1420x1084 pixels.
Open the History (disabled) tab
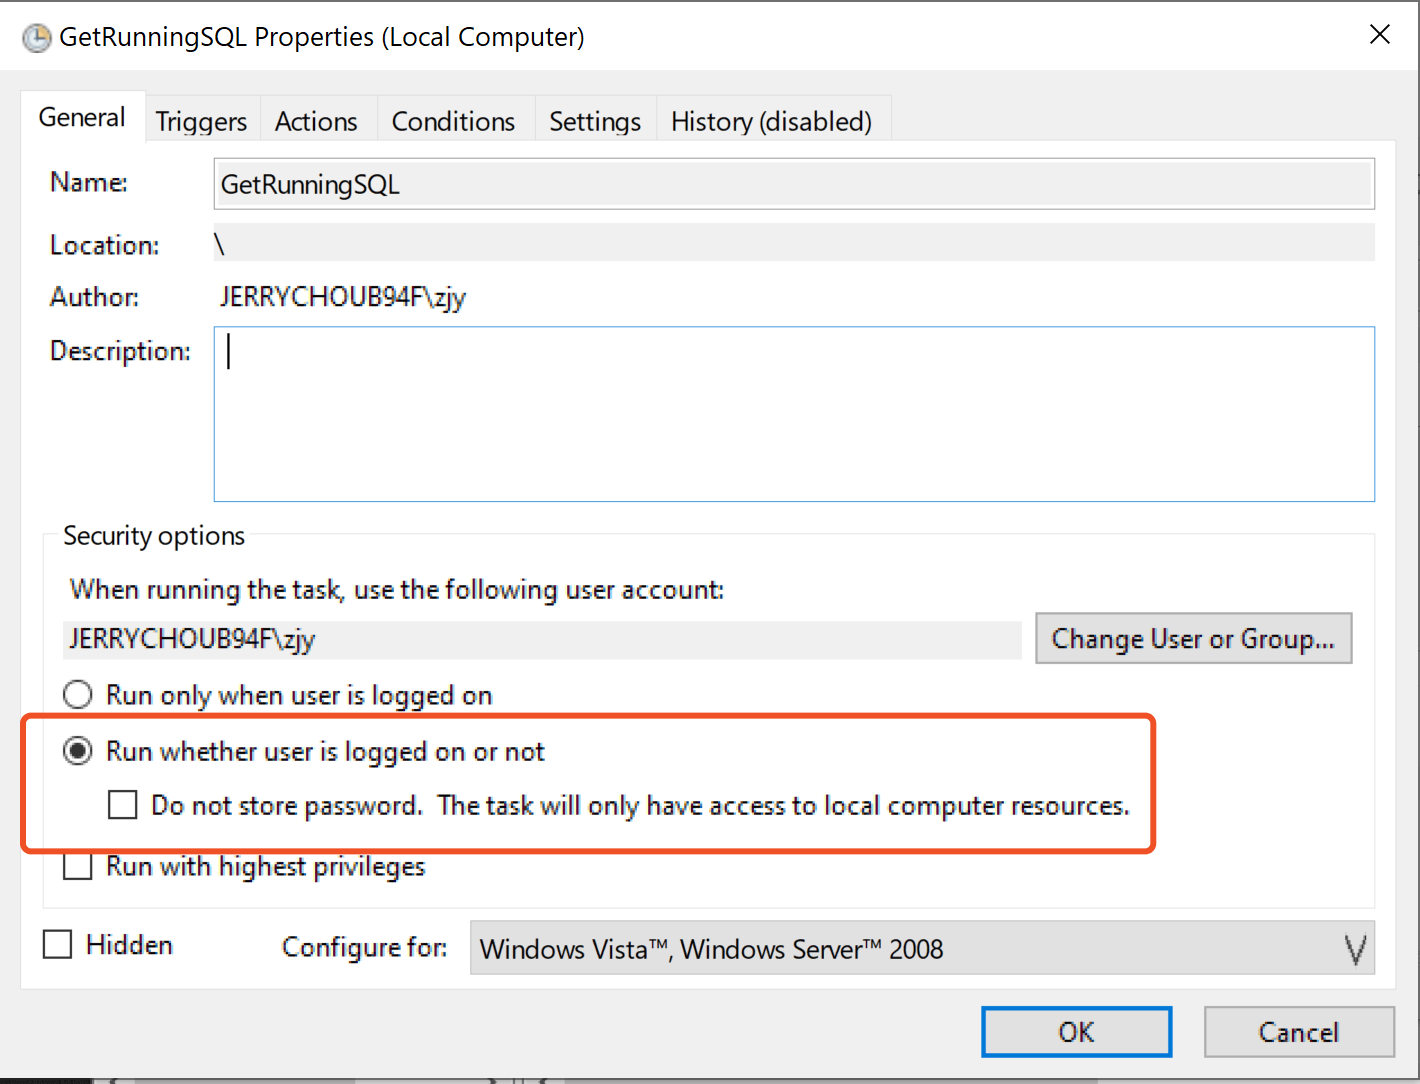(771, 122)
